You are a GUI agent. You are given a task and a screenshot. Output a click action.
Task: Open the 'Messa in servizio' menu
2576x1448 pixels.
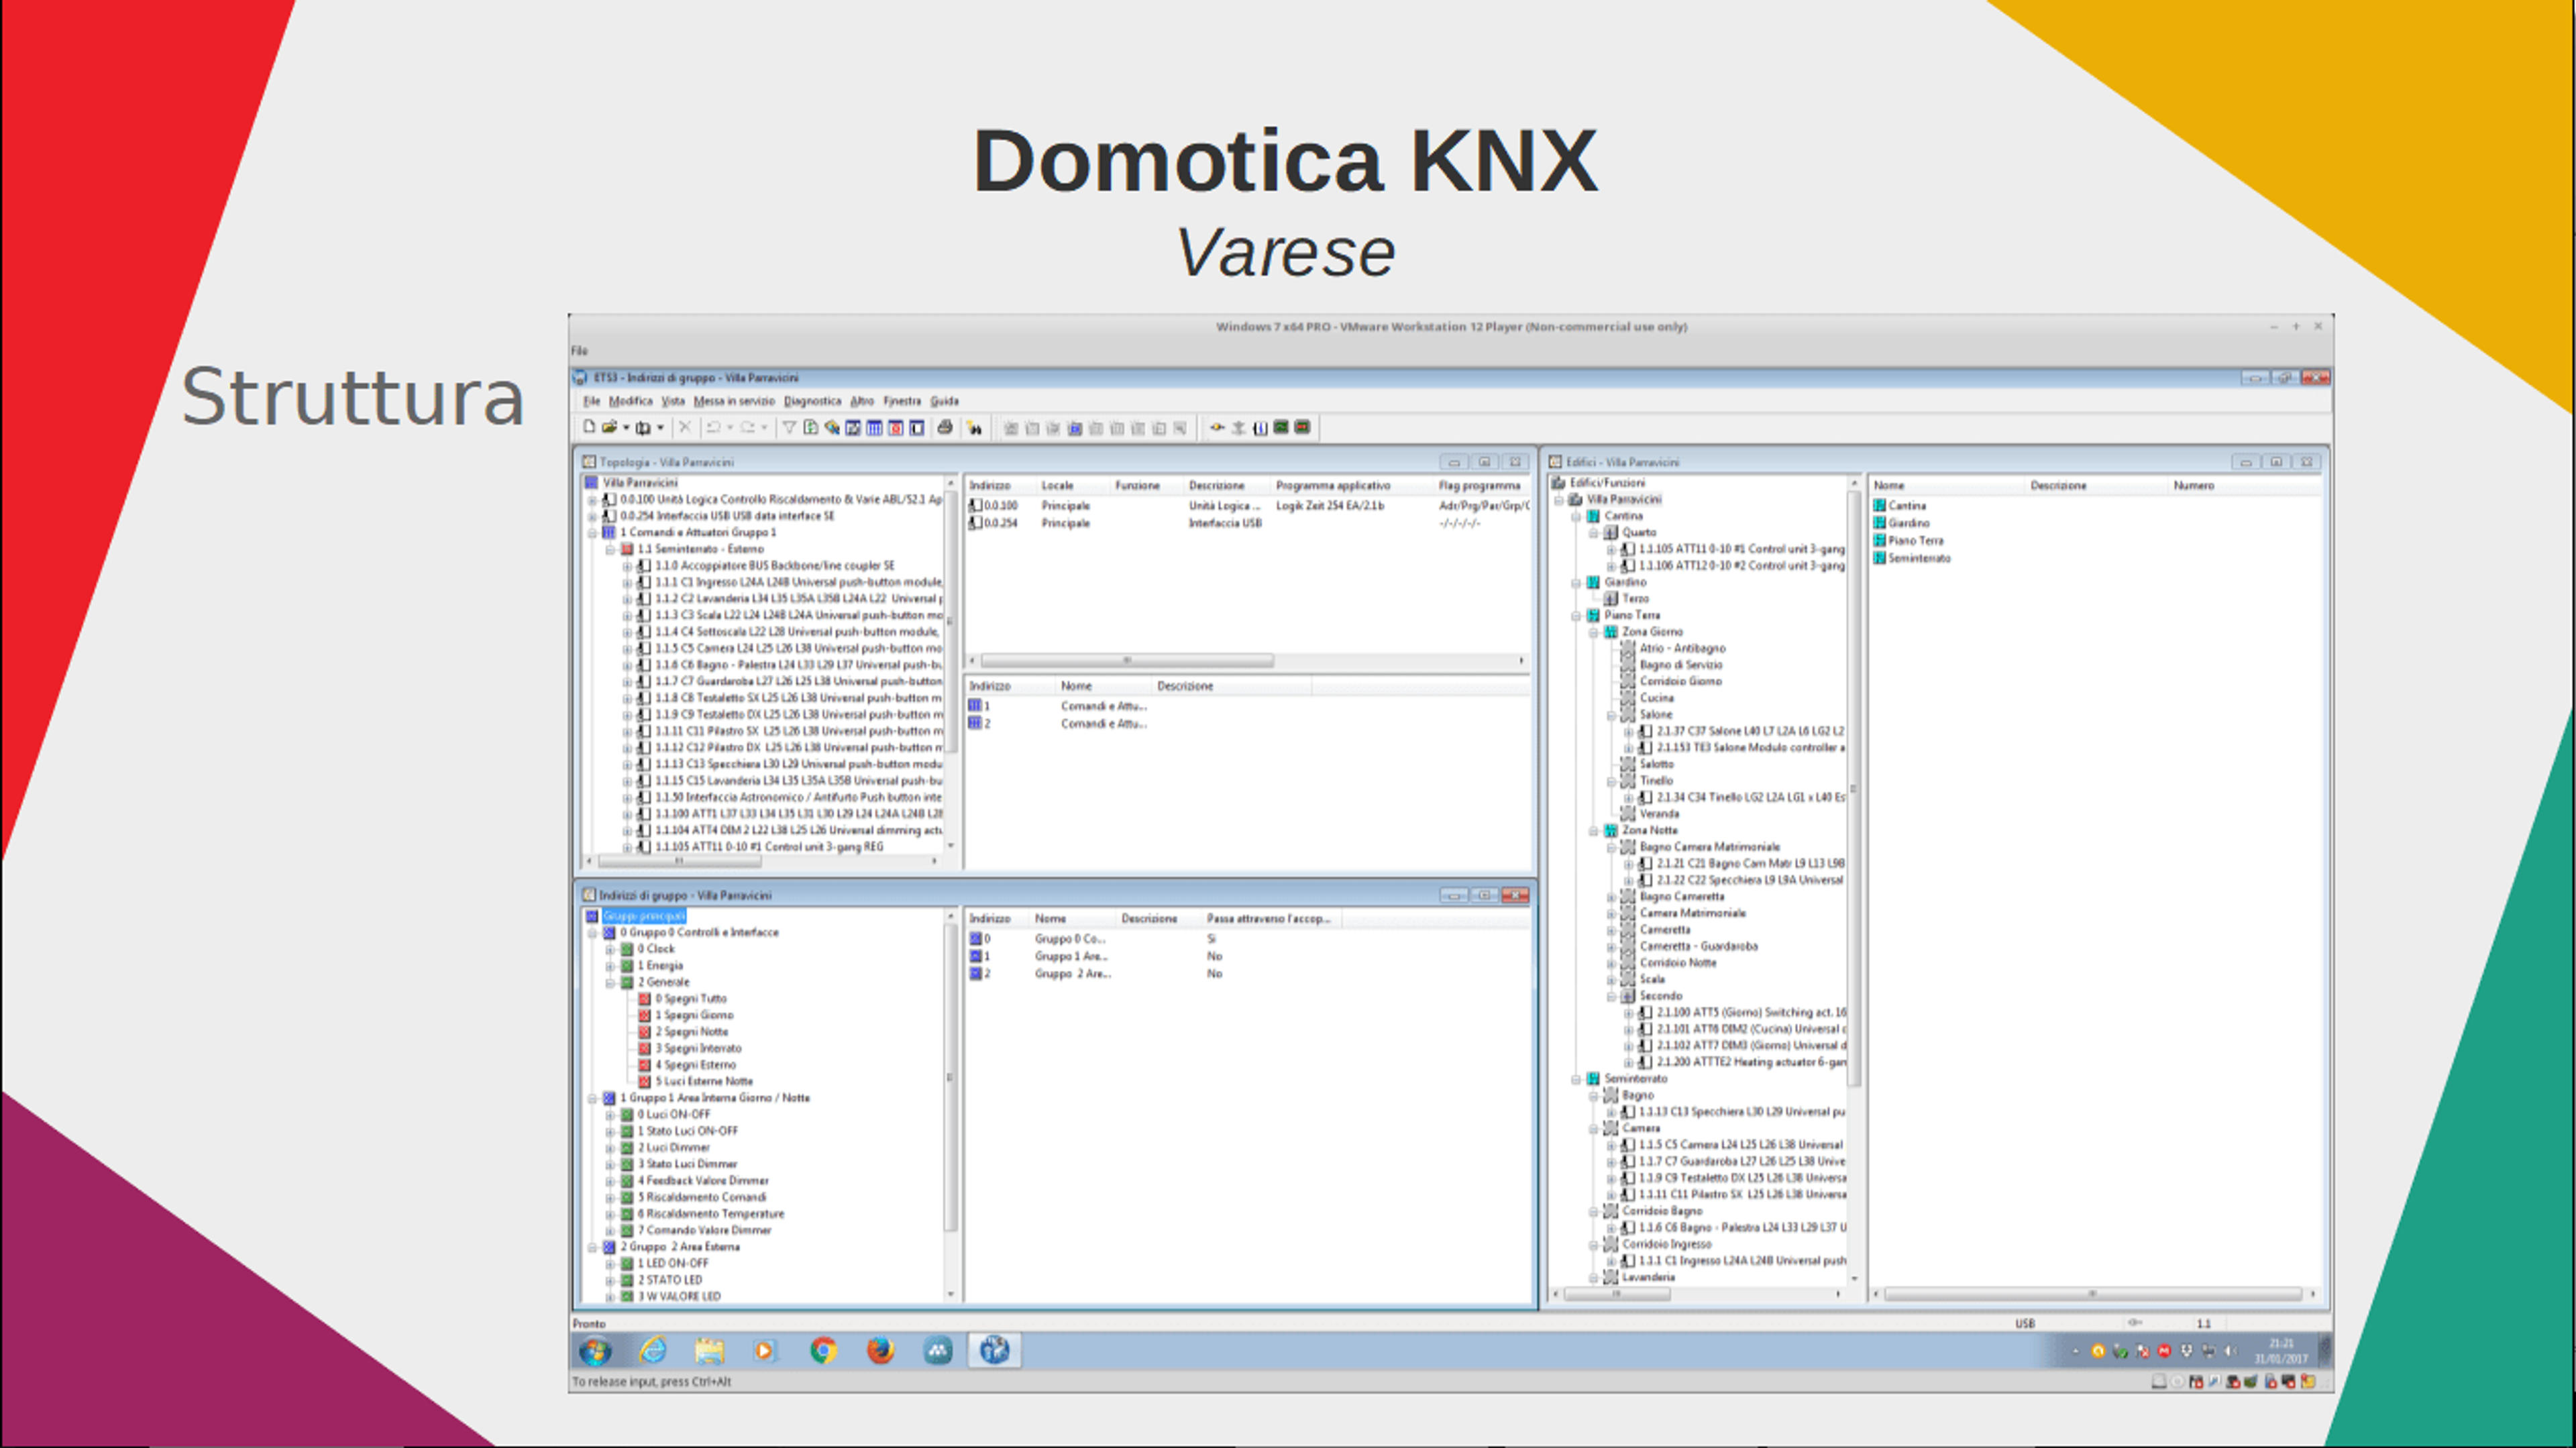coord(734,401)
